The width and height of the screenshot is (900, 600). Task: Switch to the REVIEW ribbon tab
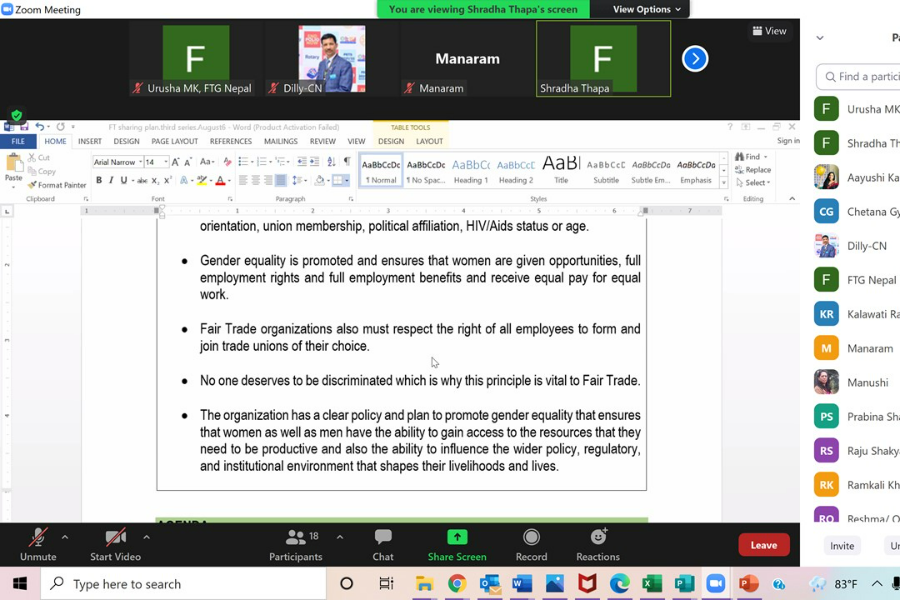pyautogui.click(x=323, y=141)
